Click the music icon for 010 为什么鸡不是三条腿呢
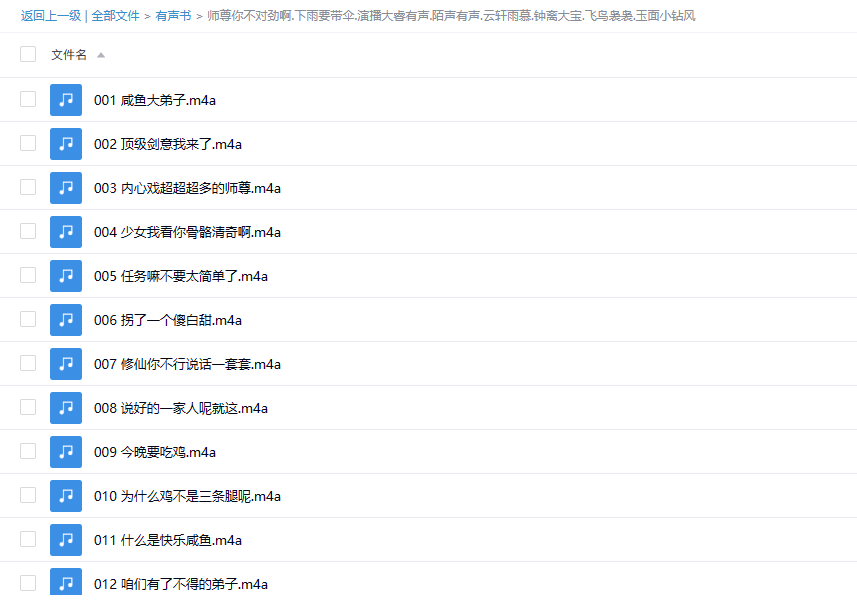This screenshot has width=857, height=601. click(x=66, y=496)
